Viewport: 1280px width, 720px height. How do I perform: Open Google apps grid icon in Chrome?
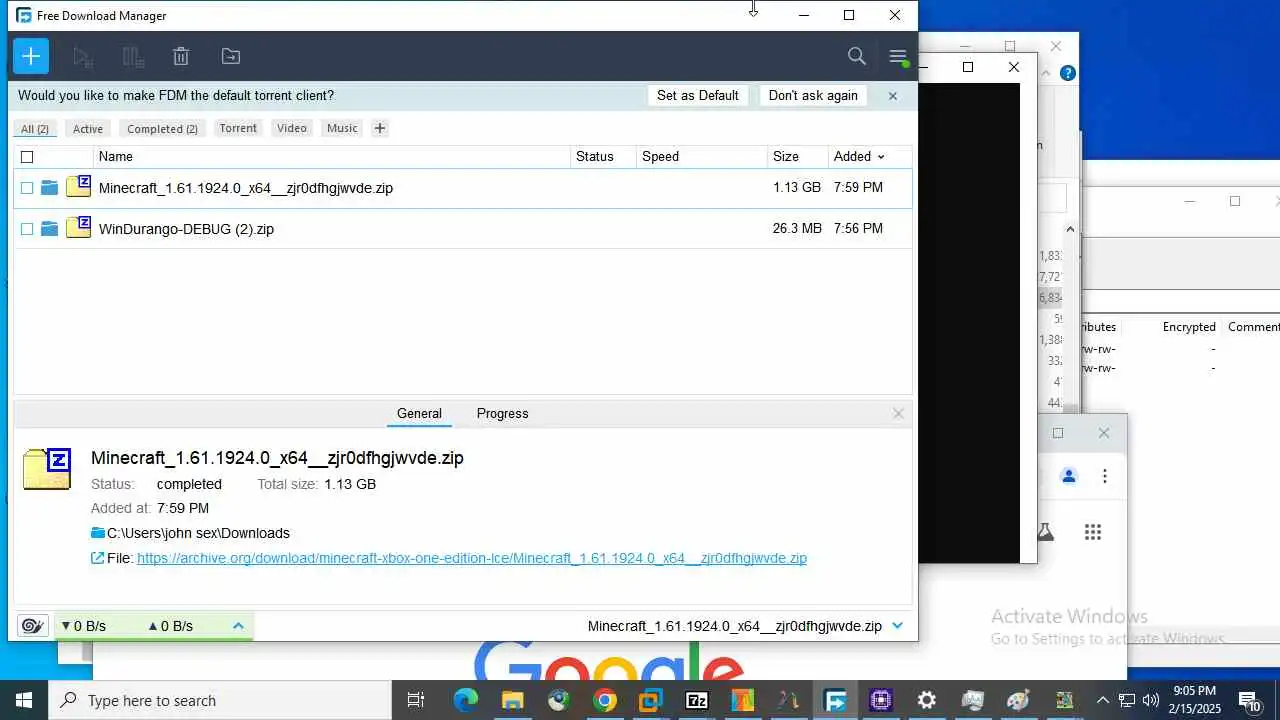1093,532
